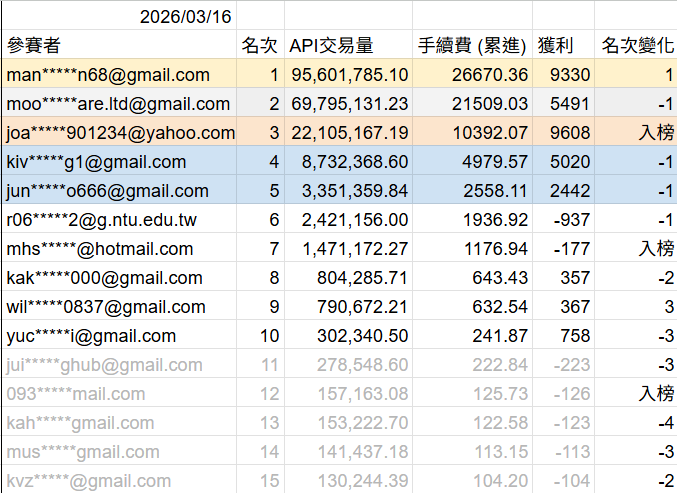677x493 pixels.
Task: Click API volume 8,732,368.60
Action: click(355, 162)
